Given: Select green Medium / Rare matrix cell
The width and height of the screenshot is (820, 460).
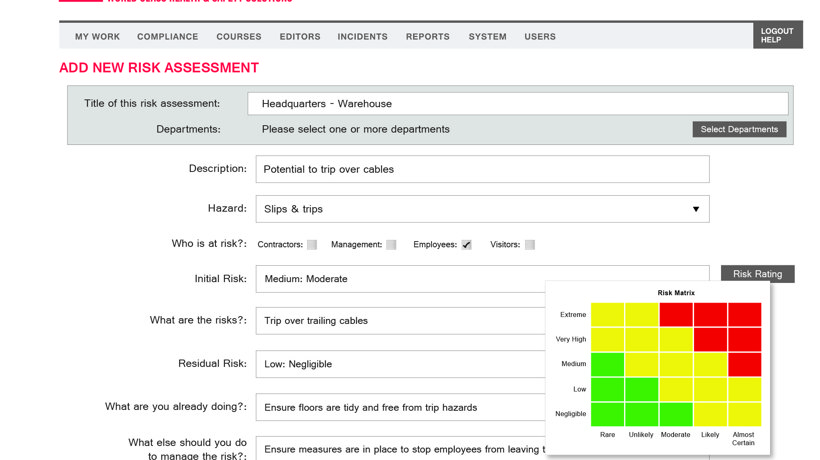Looking at the screenshot, I should point(607,364).
